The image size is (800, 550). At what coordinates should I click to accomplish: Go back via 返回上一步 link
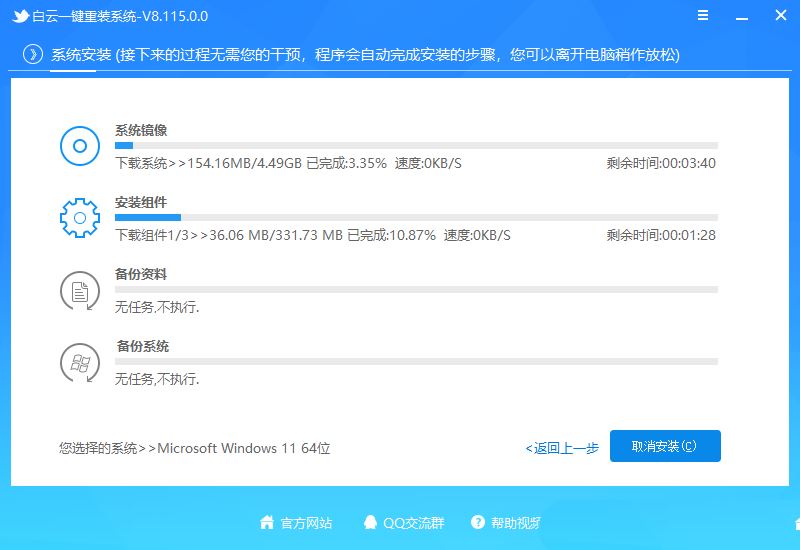click(562, 448)
